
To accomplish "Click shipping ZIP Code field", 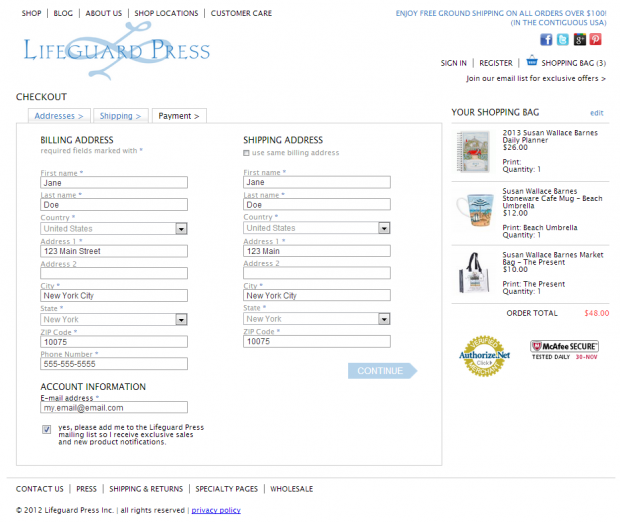I will [317, 341].
